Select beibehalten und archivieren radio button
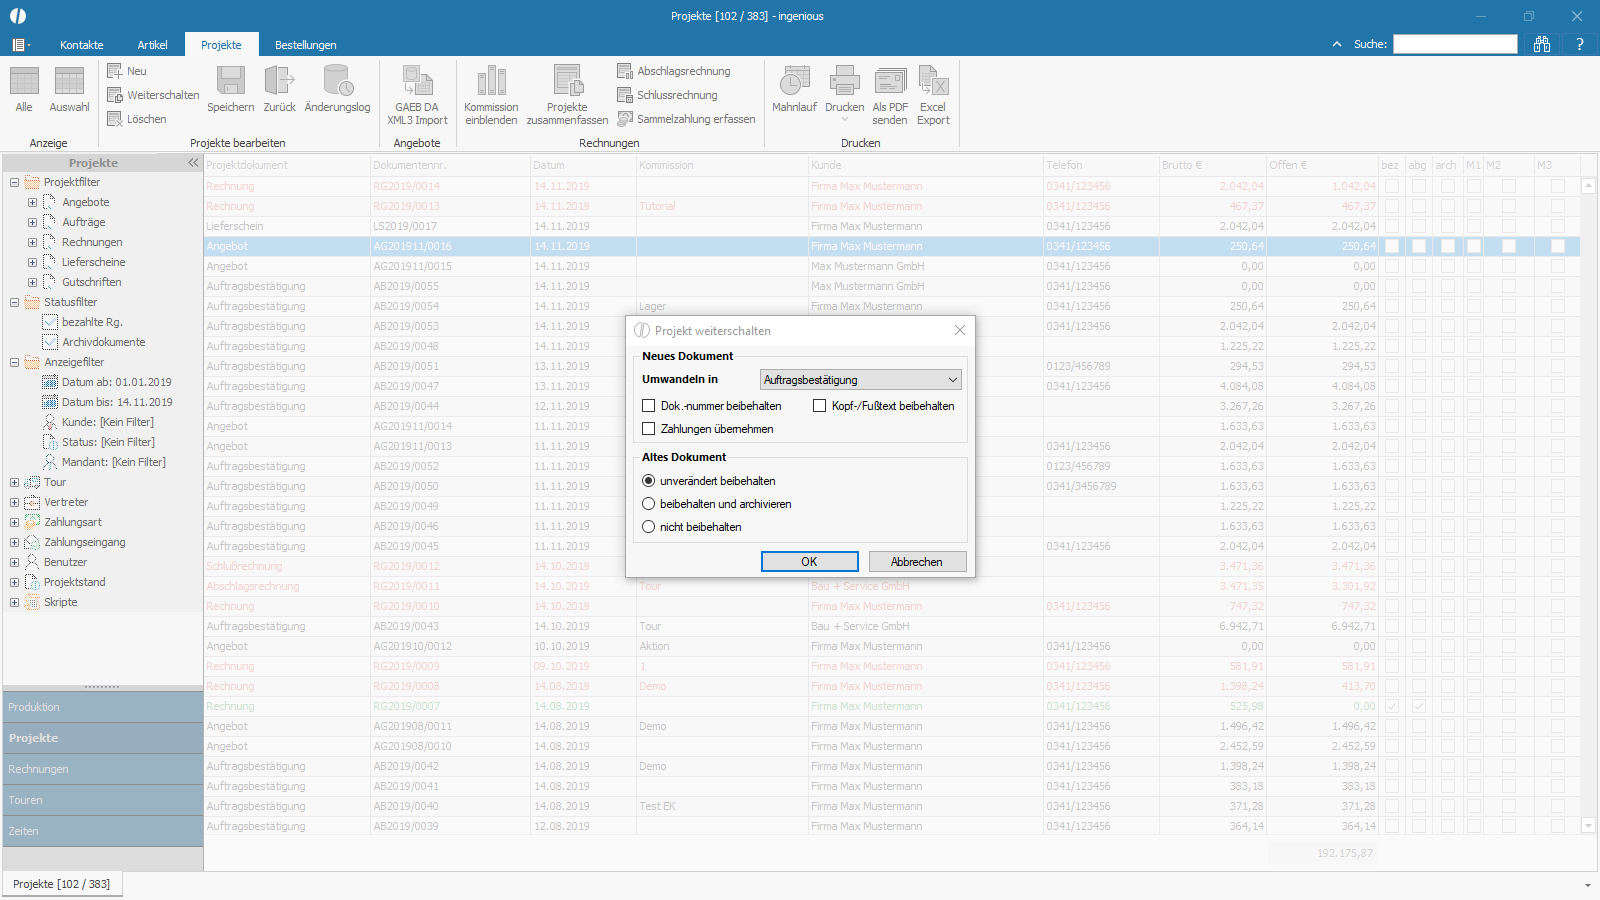 (x=649, y=504)
